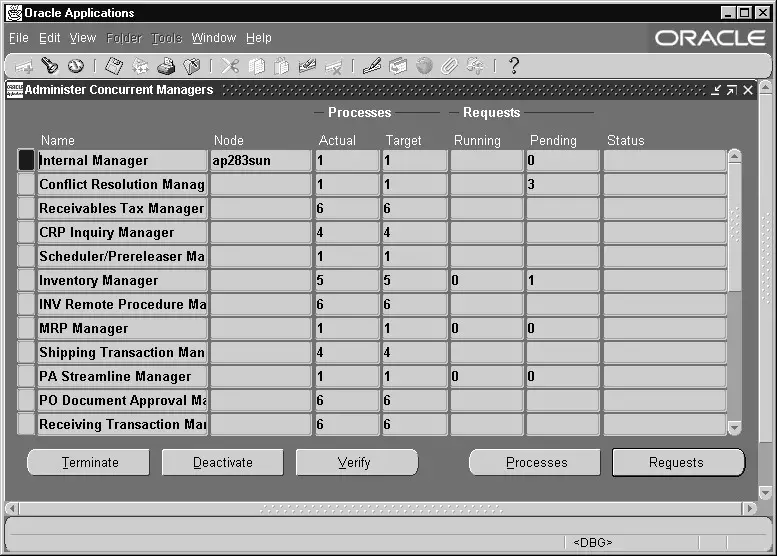The image size is (777, 556).
Task: Minimize the Administer Concurrent Managers inner window
Action: click(716, 90)
